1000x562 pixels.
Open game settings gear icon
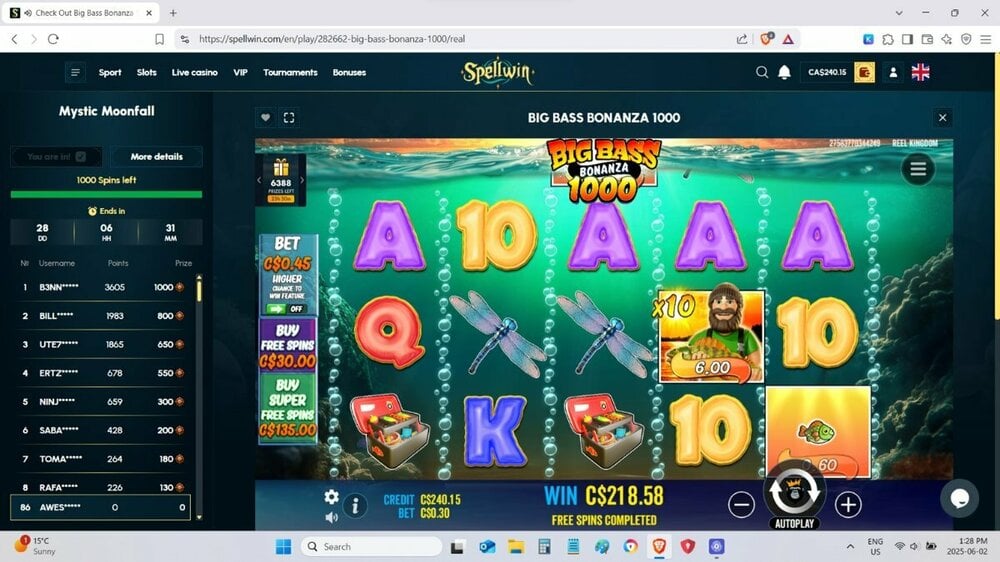coord(332,496)
